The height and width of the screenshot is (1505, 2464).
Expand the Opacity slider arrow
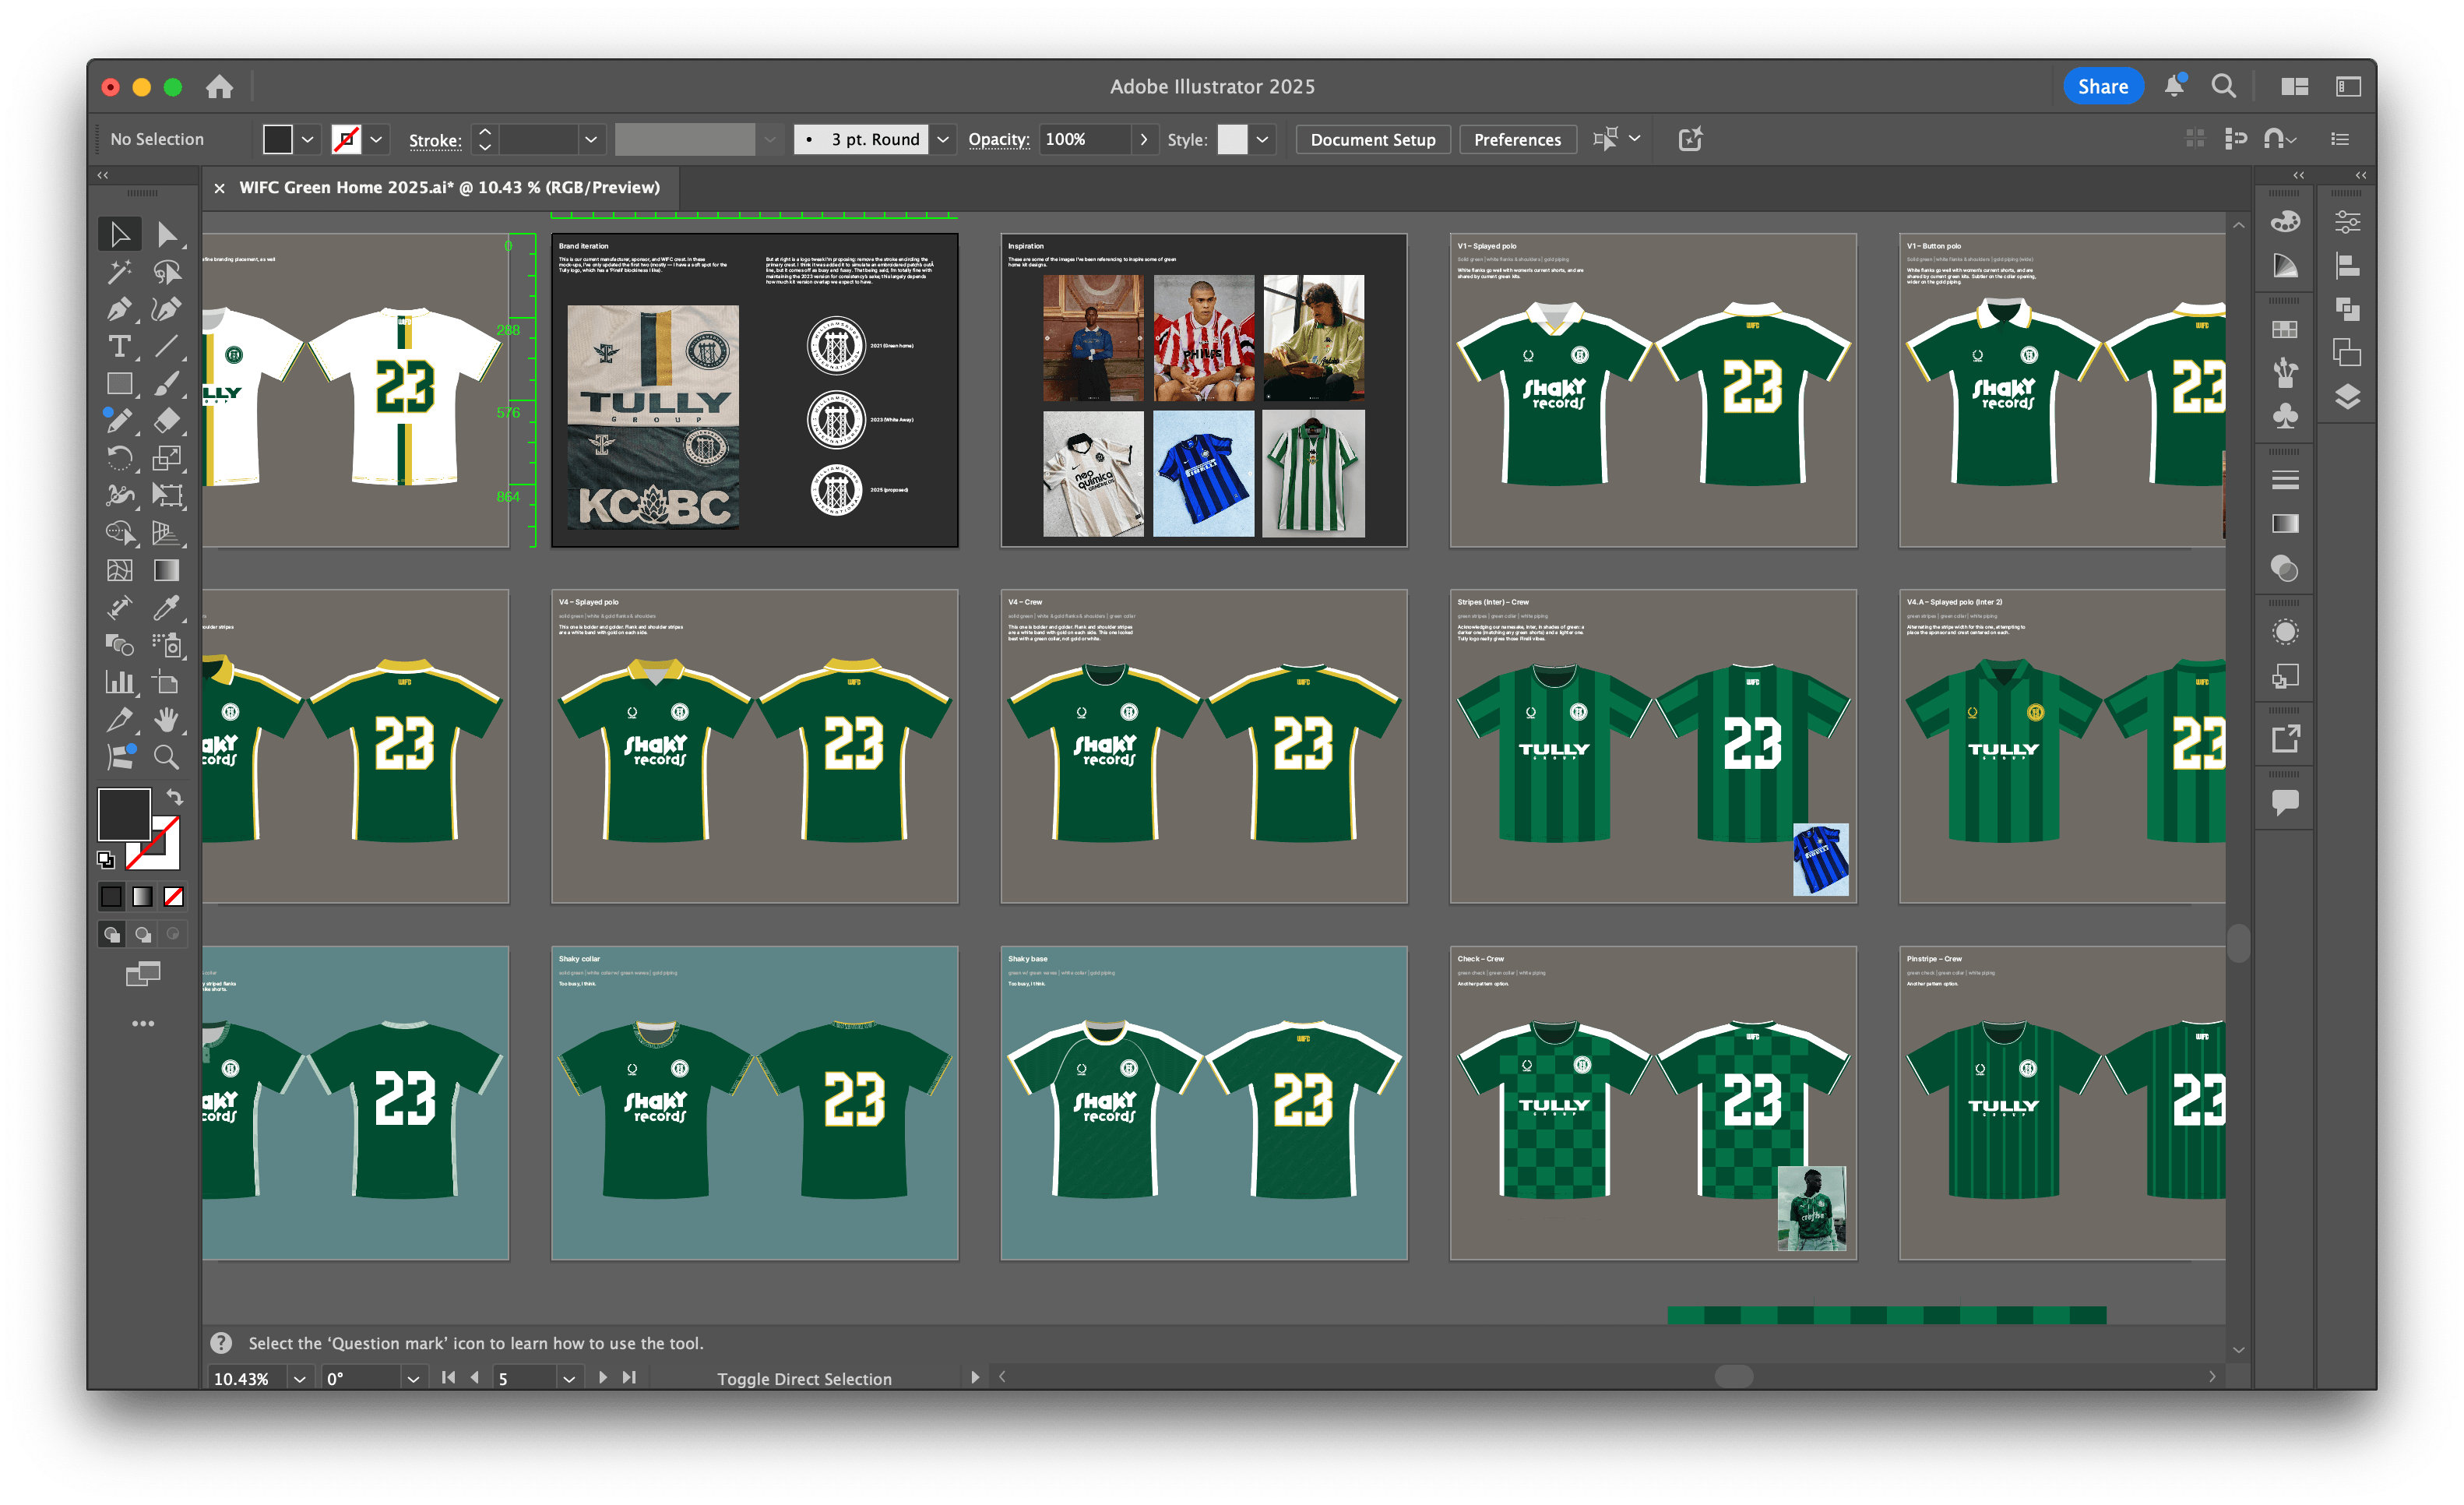[1144, 139]
